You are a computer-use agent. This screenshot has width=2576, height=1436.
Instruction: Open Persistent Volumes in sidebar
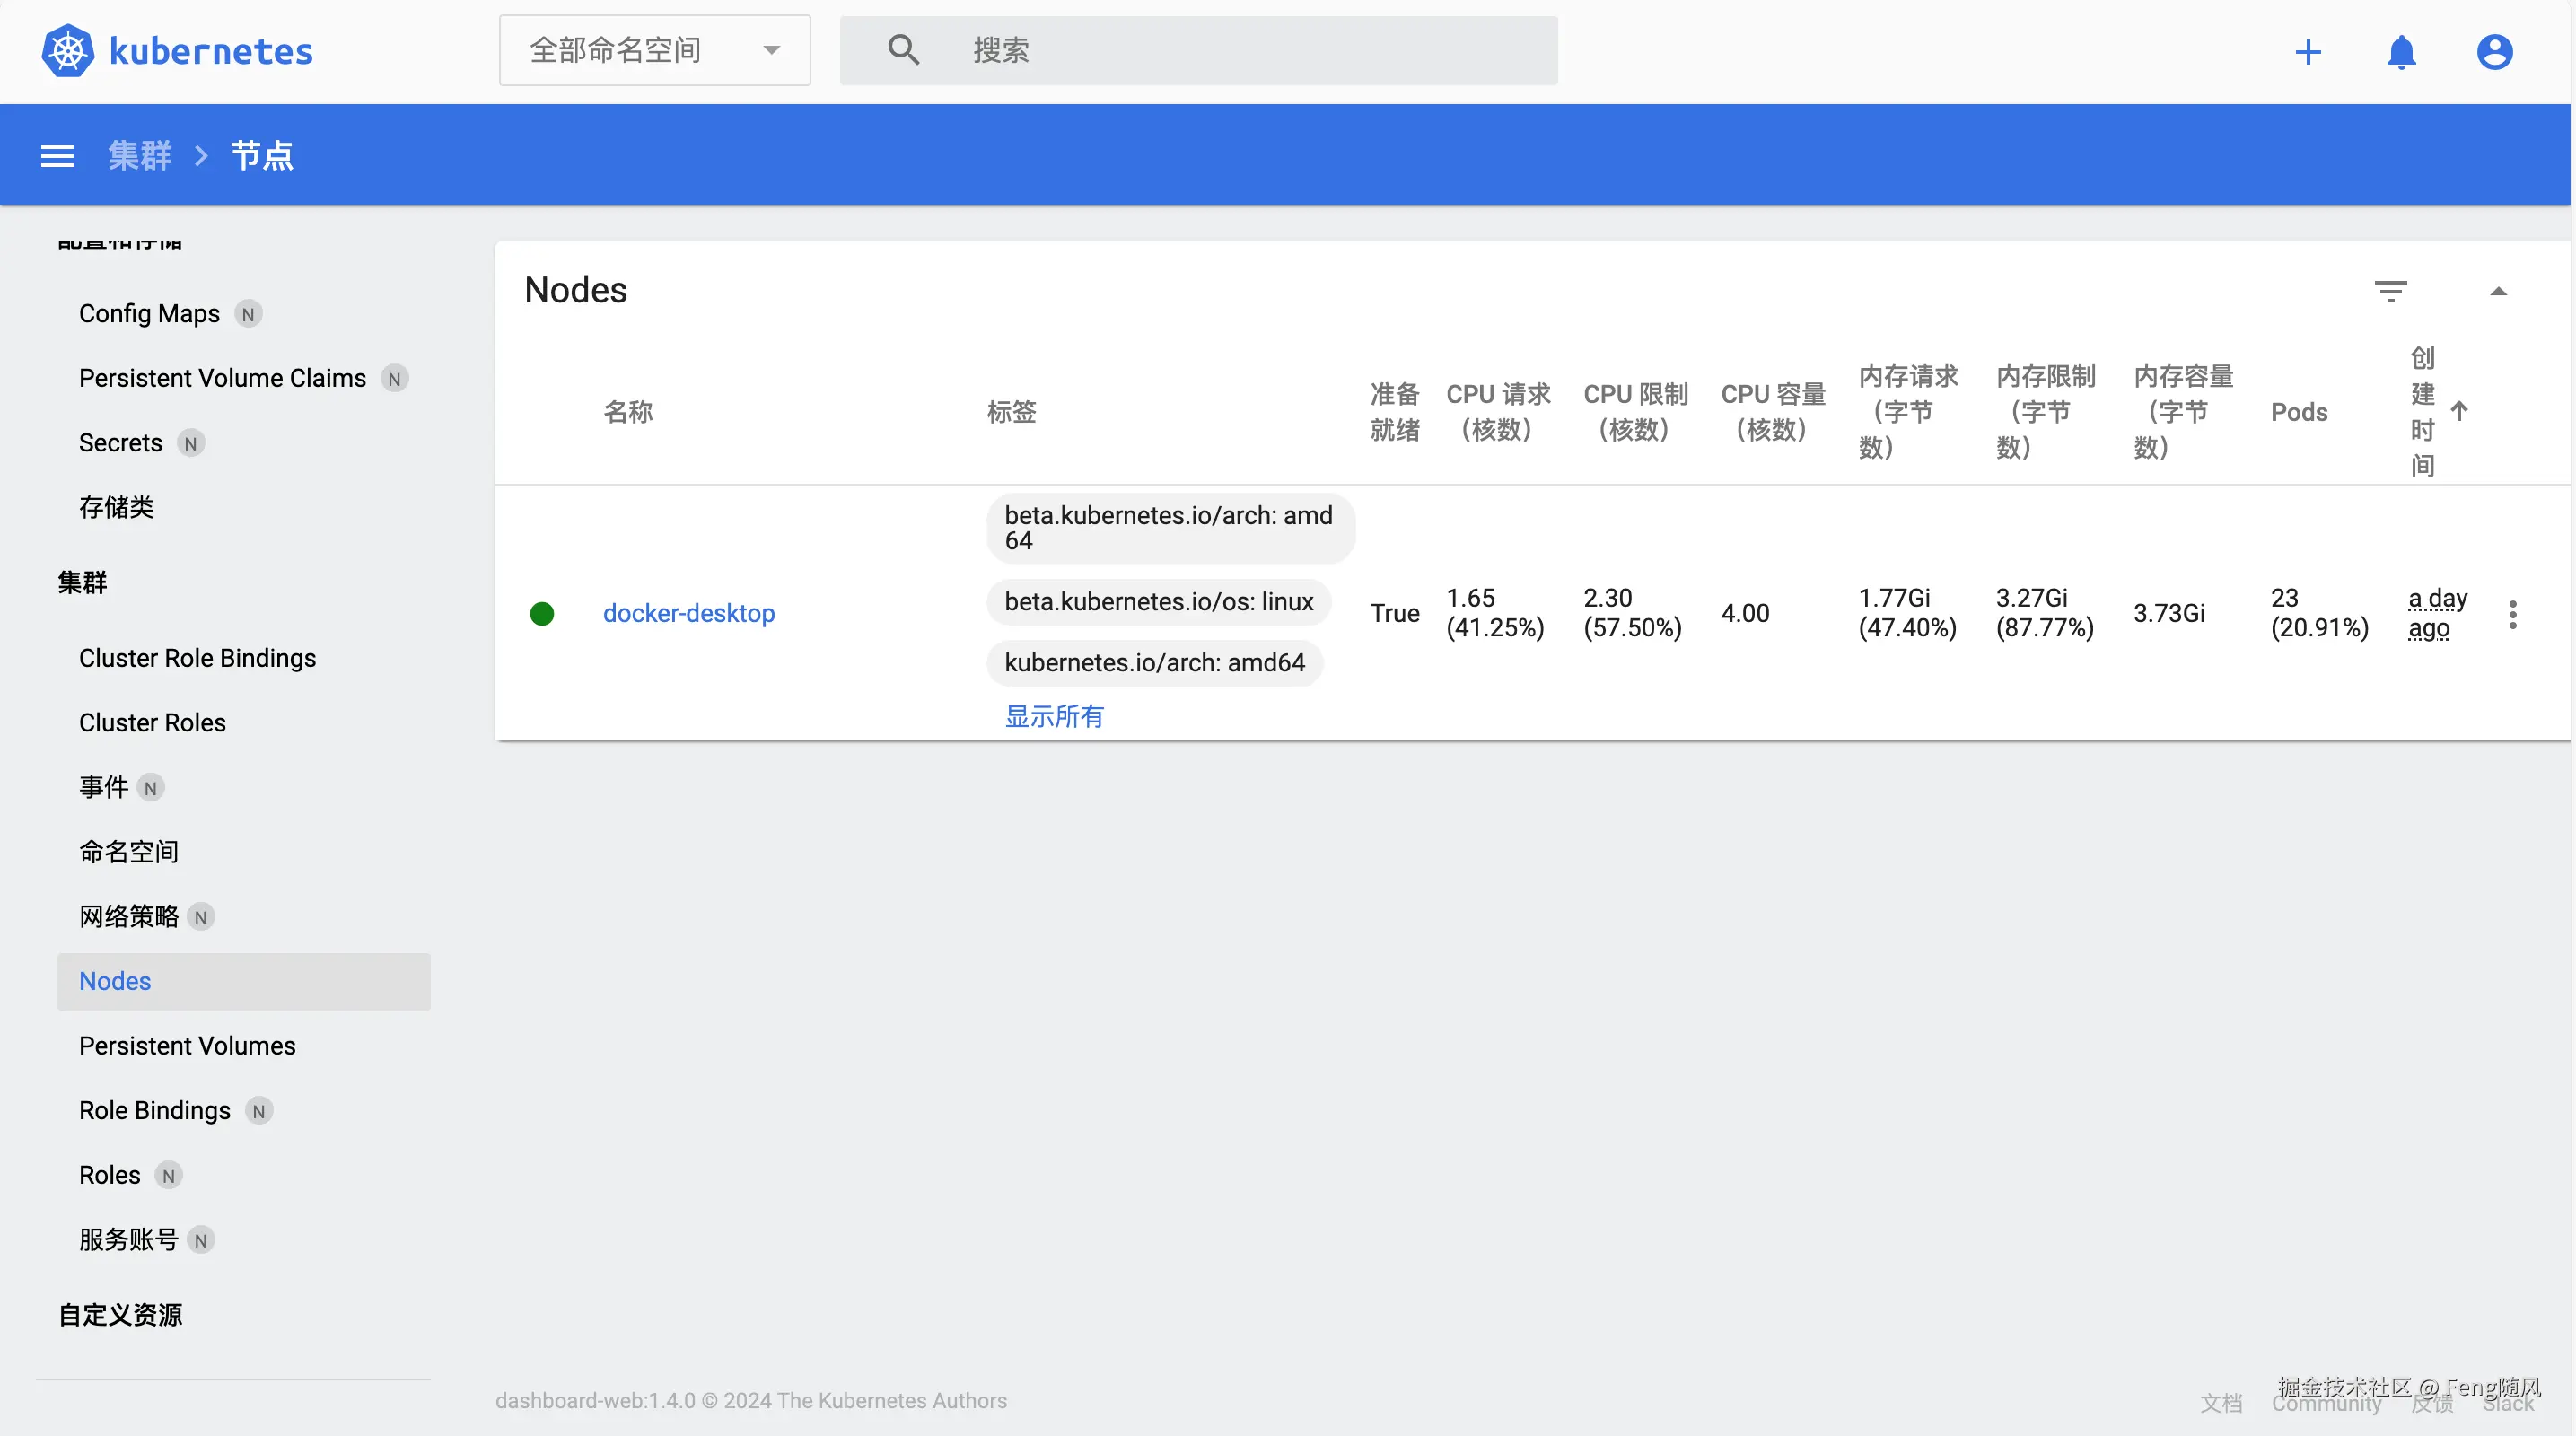tap(187, 1045)
